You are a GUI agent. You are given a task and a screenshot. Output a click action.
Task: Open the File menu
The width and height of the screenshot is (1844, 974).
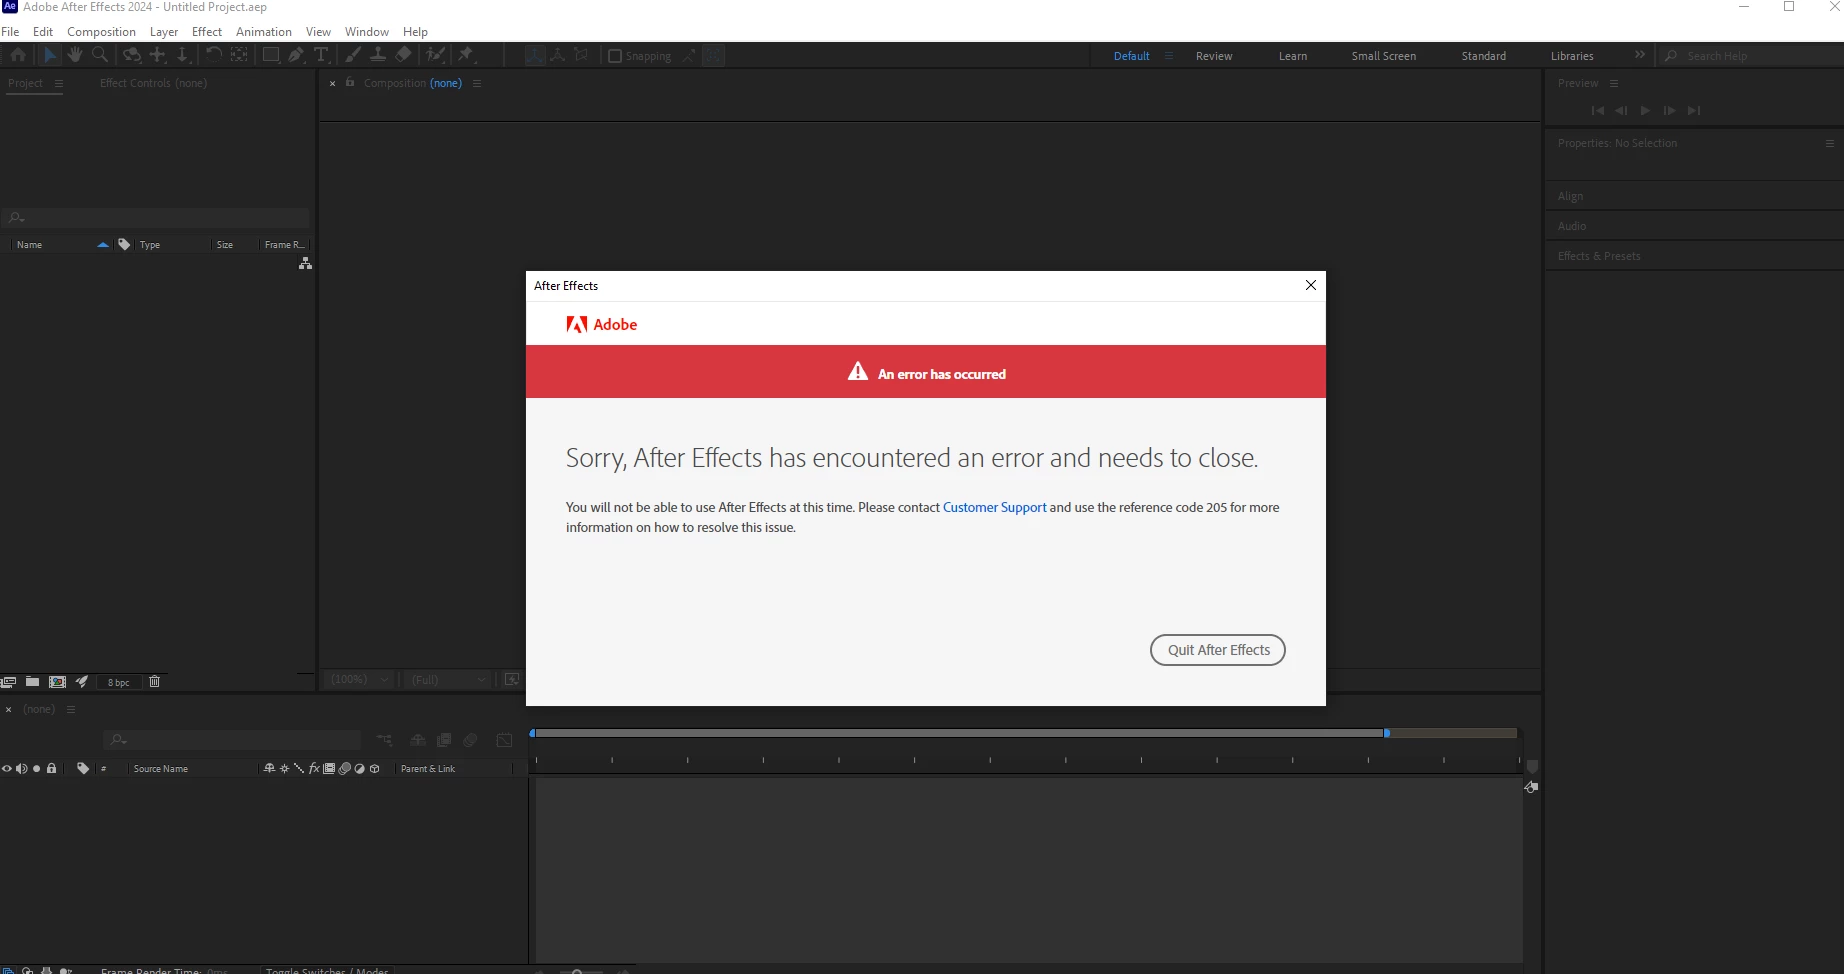(x=10, y=32)
